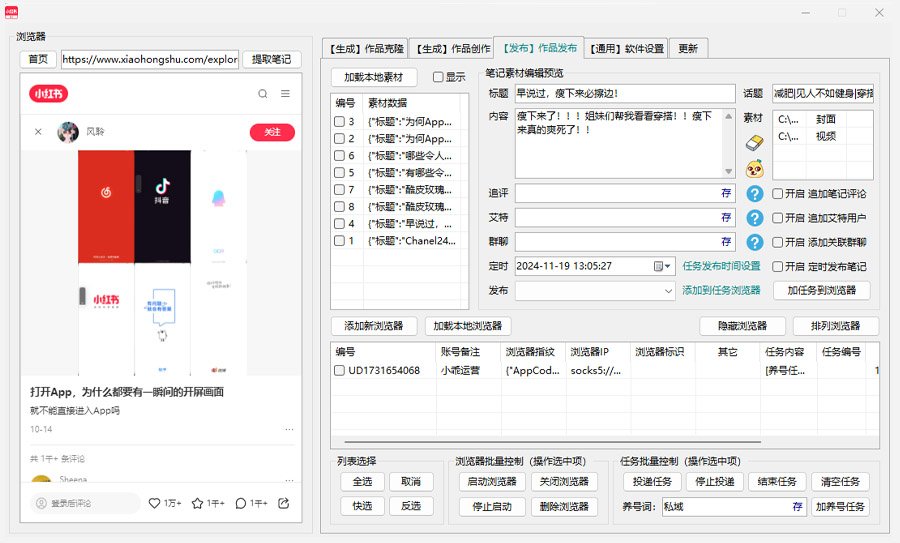Screen dimensions: 900x543
Task: Switch to the 【通用】软件设置 tab
Action: pyautogui.click(x=626, y=48)
